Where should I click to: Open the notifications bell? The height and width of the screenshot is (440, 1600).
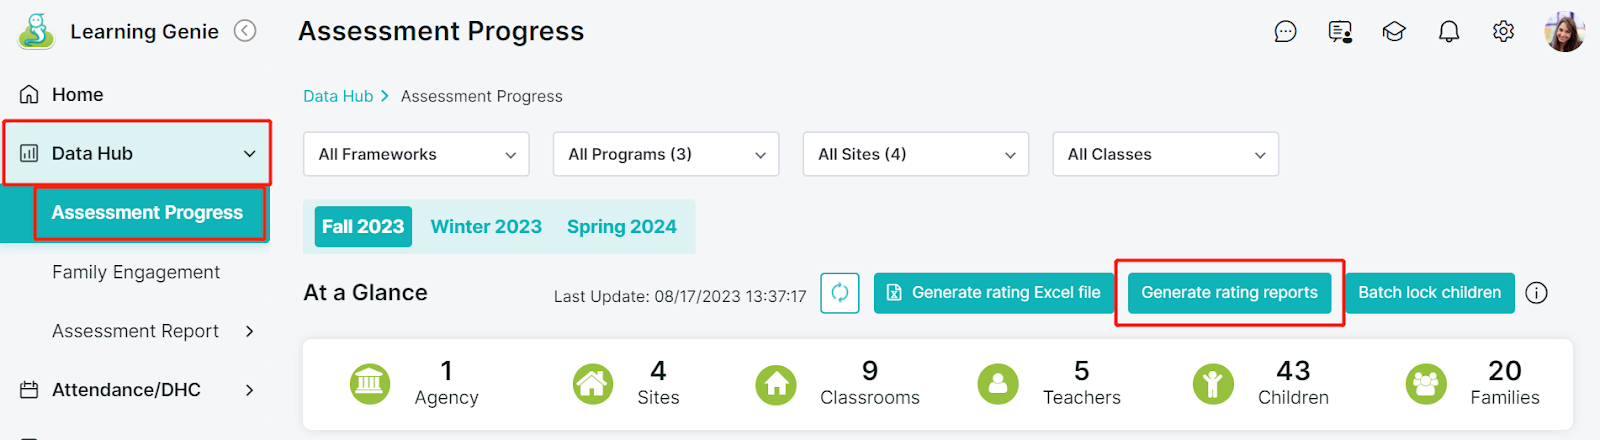(1448, 32)
